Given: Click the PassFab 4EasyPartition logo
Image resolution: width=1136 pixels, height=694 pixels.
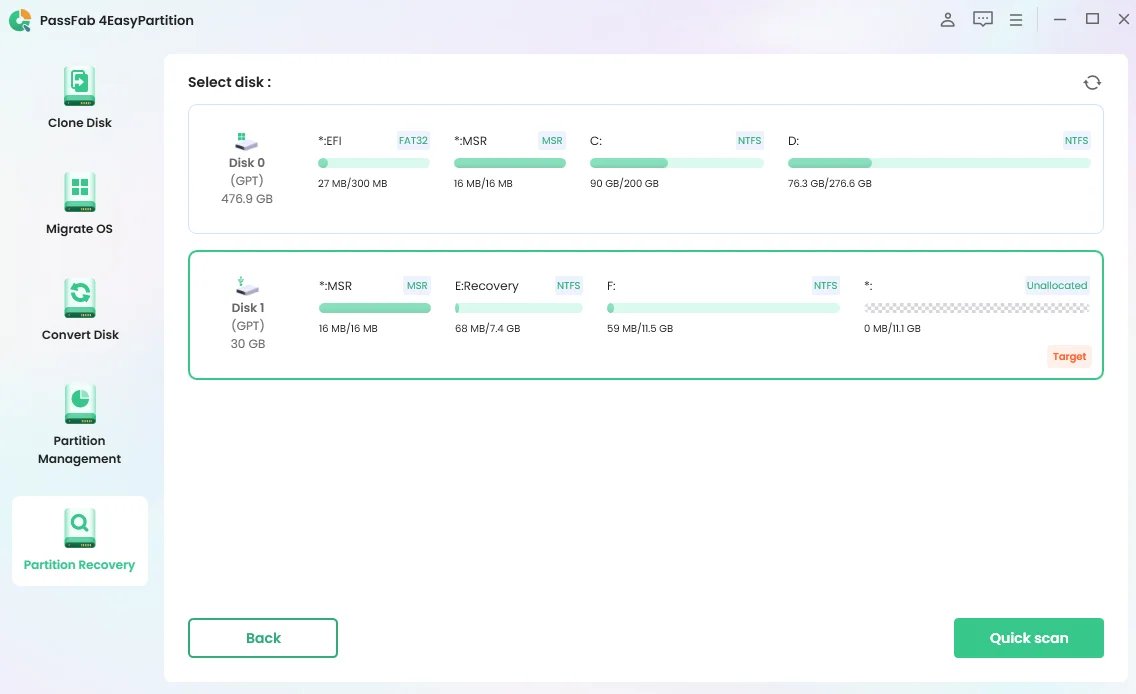Looking at the screenshot, I should click(20, 20).
